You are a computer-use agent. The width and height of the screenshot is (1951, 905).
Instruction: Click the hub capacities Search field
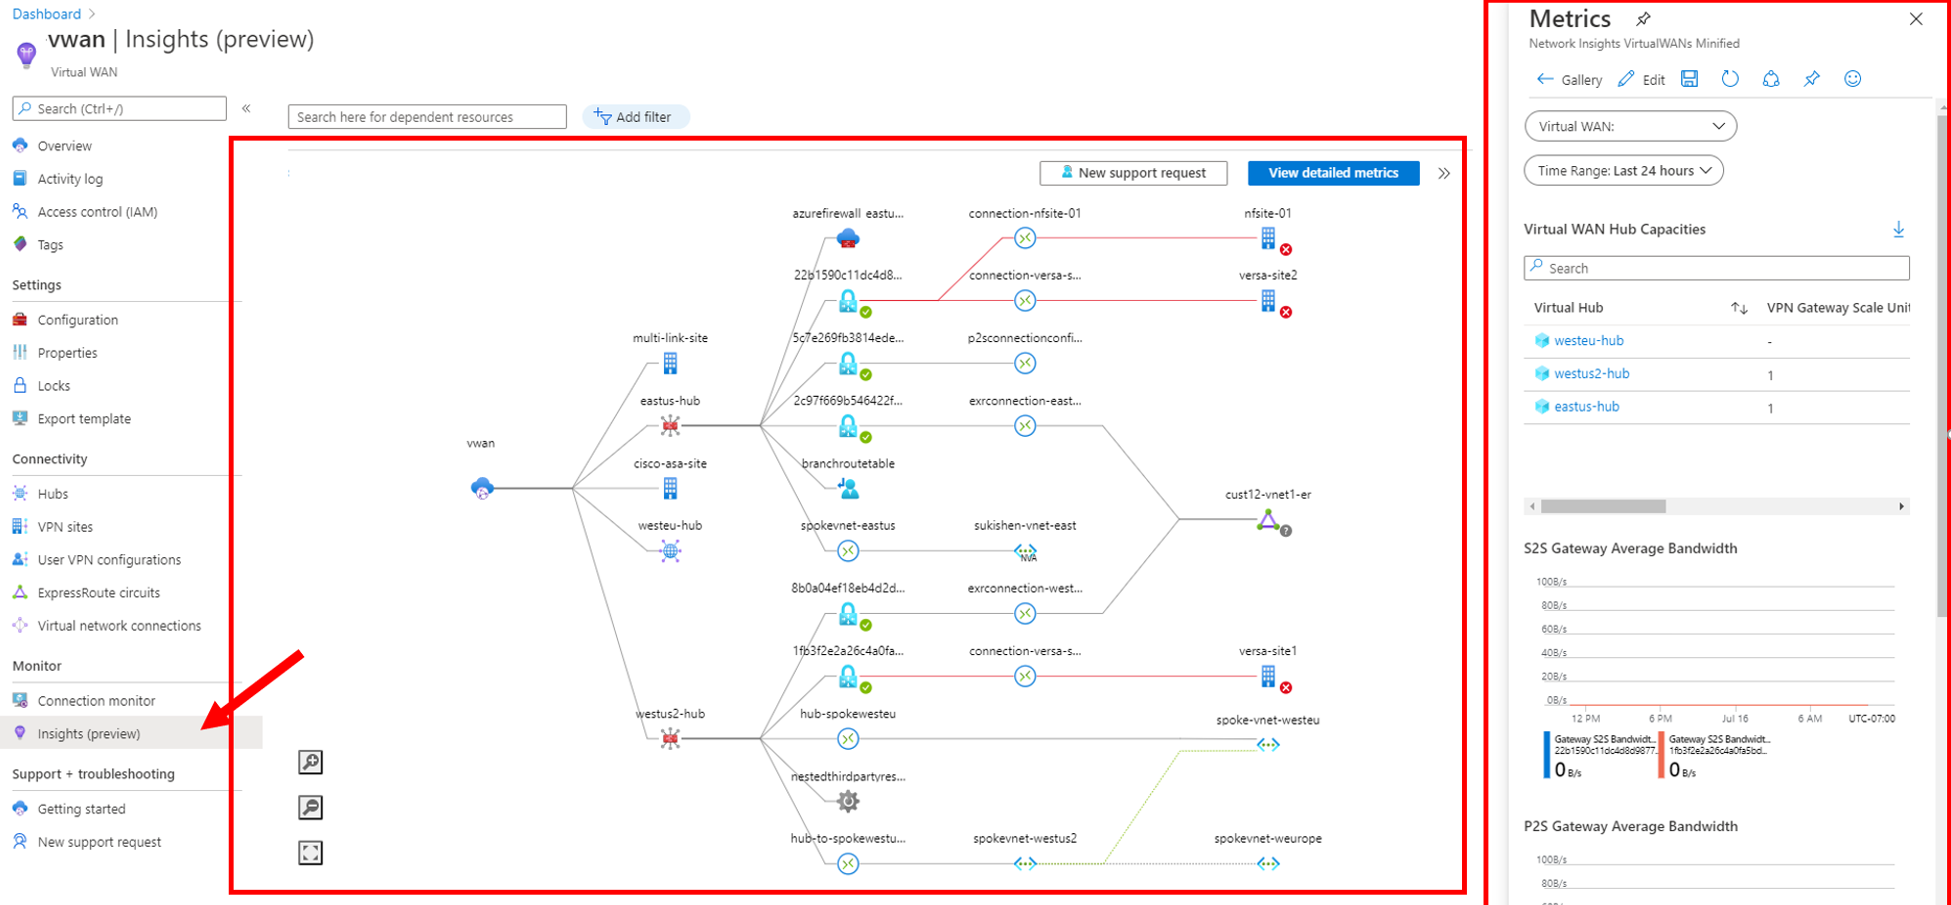[x=1716, y=268]
